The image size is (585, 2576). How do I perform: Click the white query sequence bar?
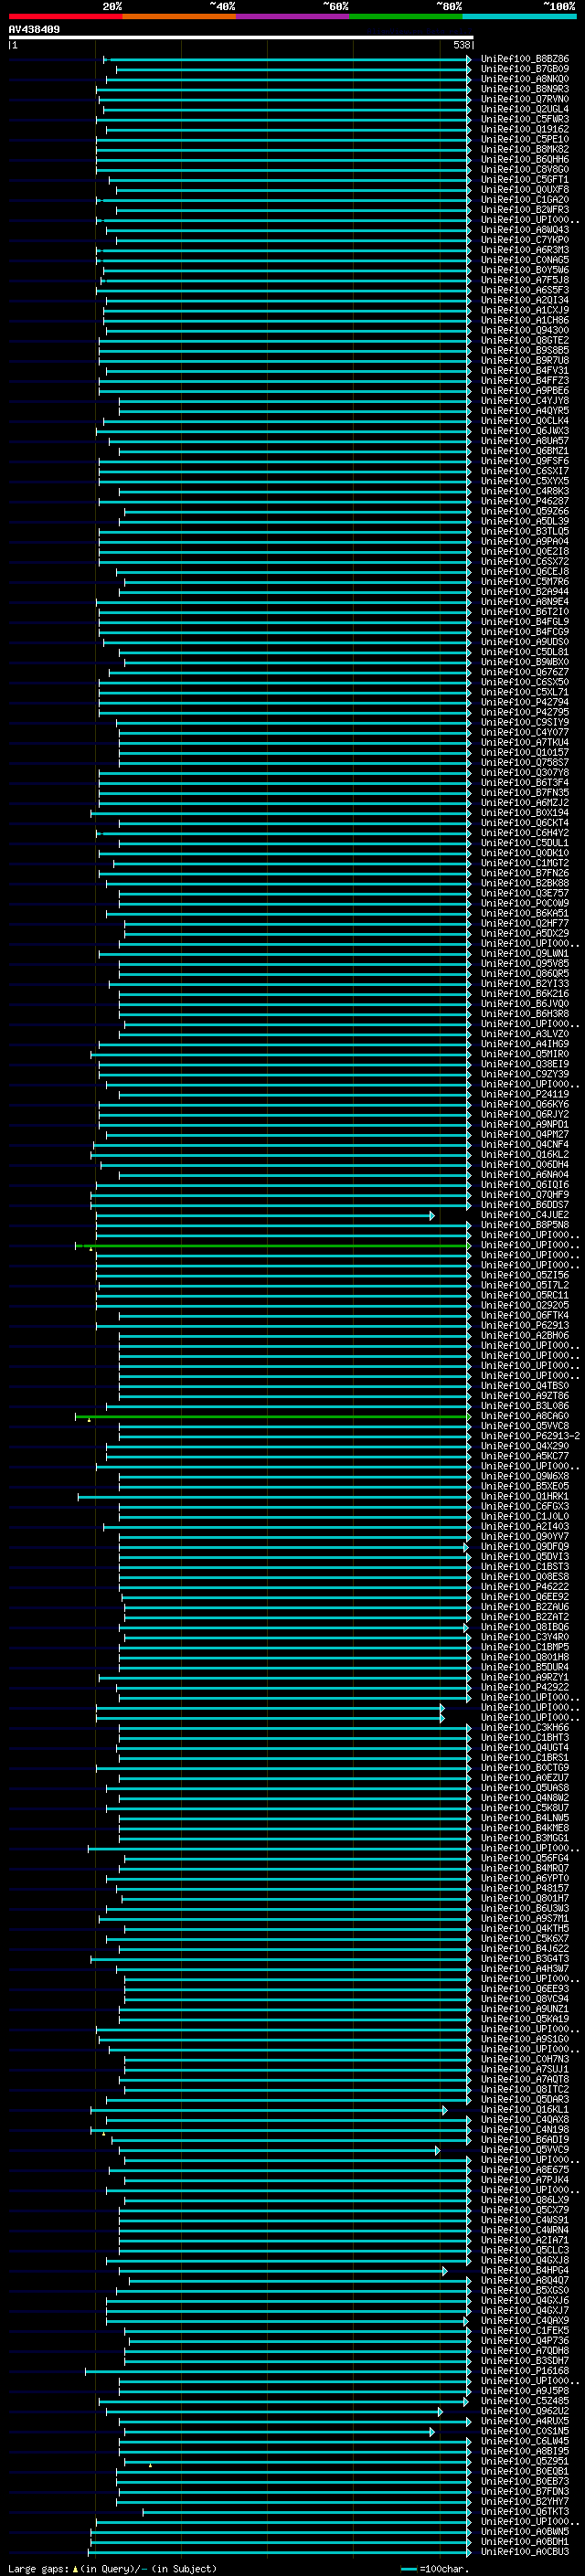[241, 37]
